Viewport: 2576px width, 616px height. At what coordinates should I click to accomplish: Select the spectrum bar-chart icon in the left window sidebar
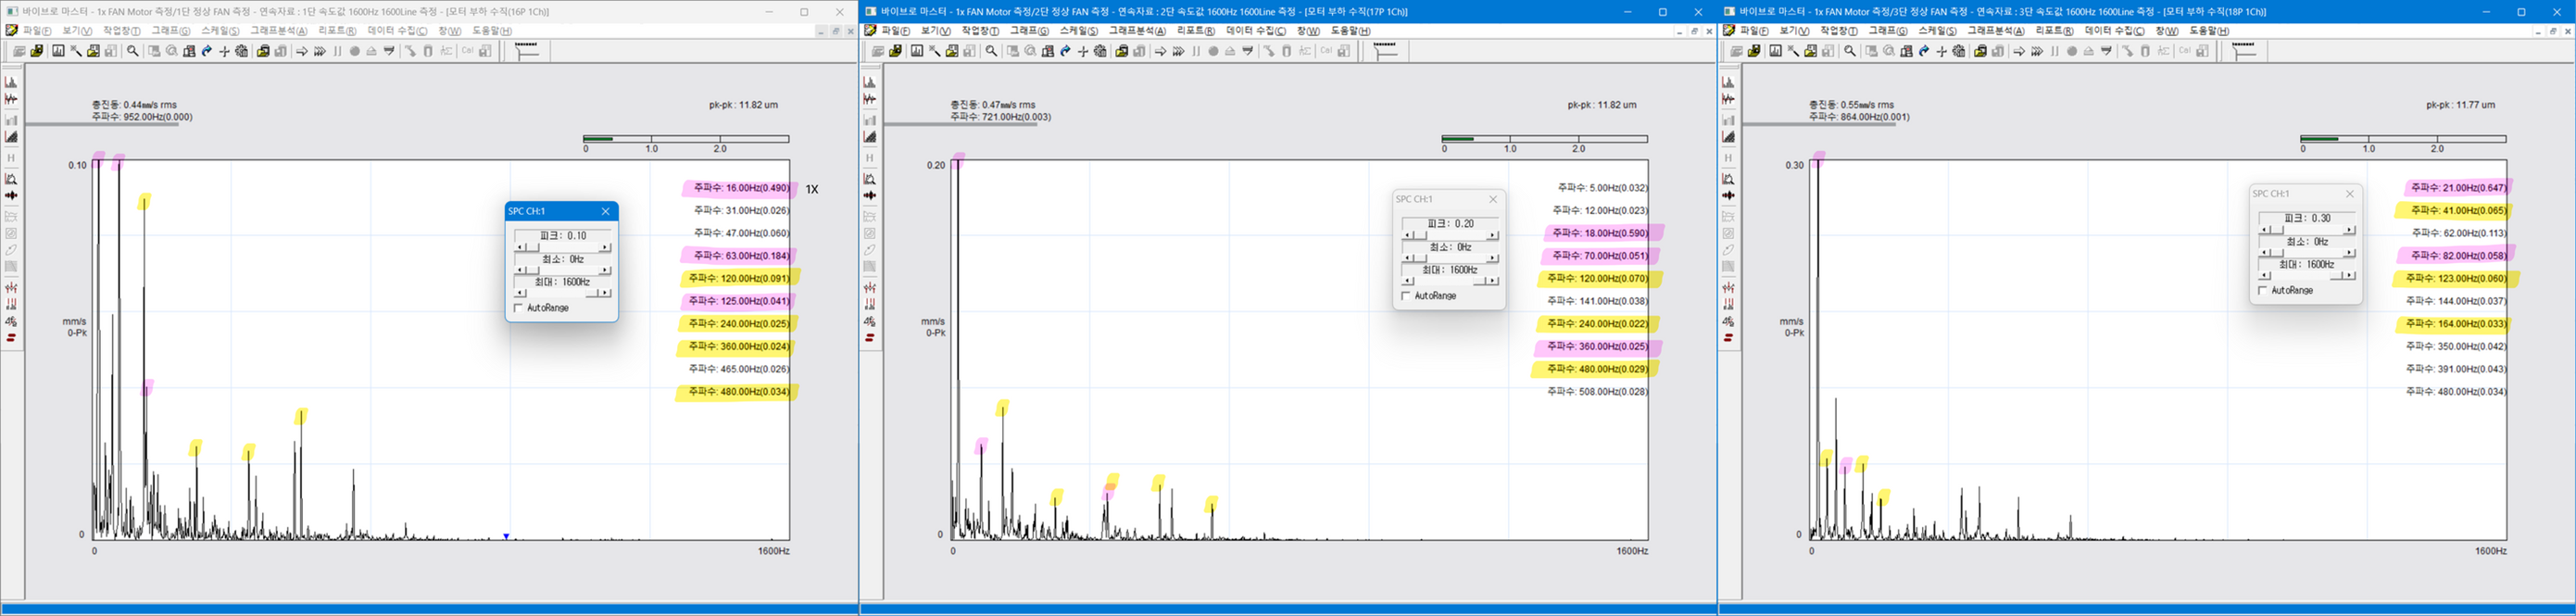coord(11,82)
